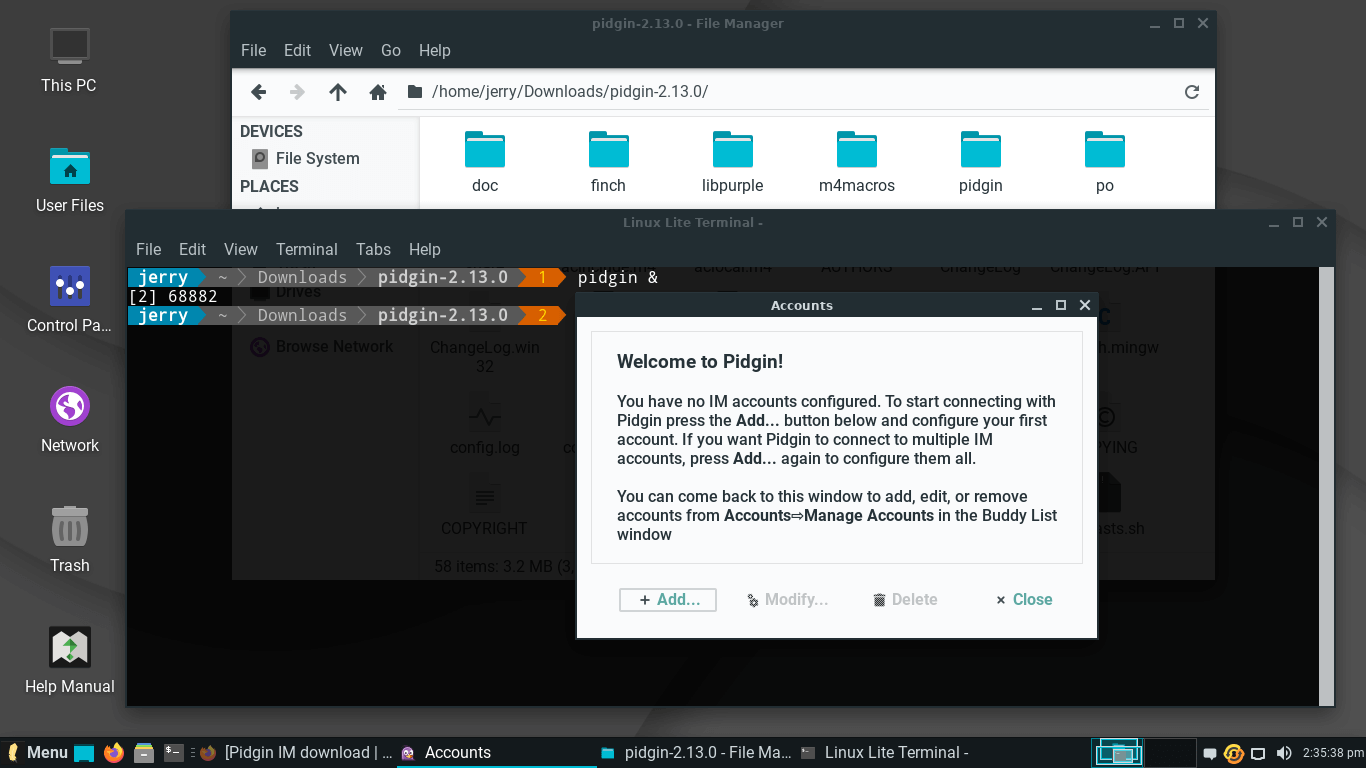Open the Tabs menu in the terminal
This screenshot has height=768, width=1366.
coord(373,249)
